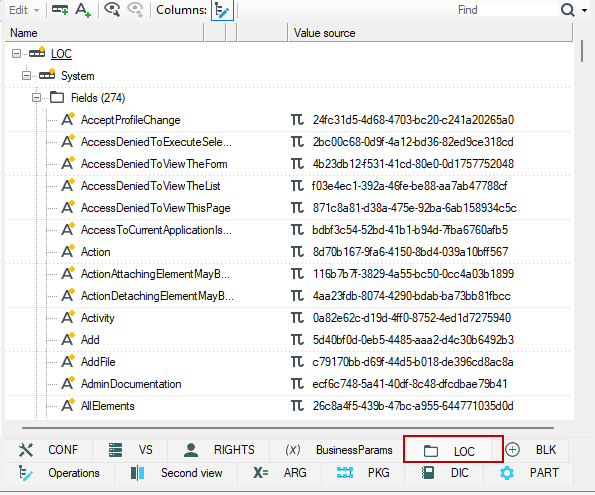The height and width of the screenshot is (495, 595).
Task: Open the Operations tab
Action: [x=59, y=473]
